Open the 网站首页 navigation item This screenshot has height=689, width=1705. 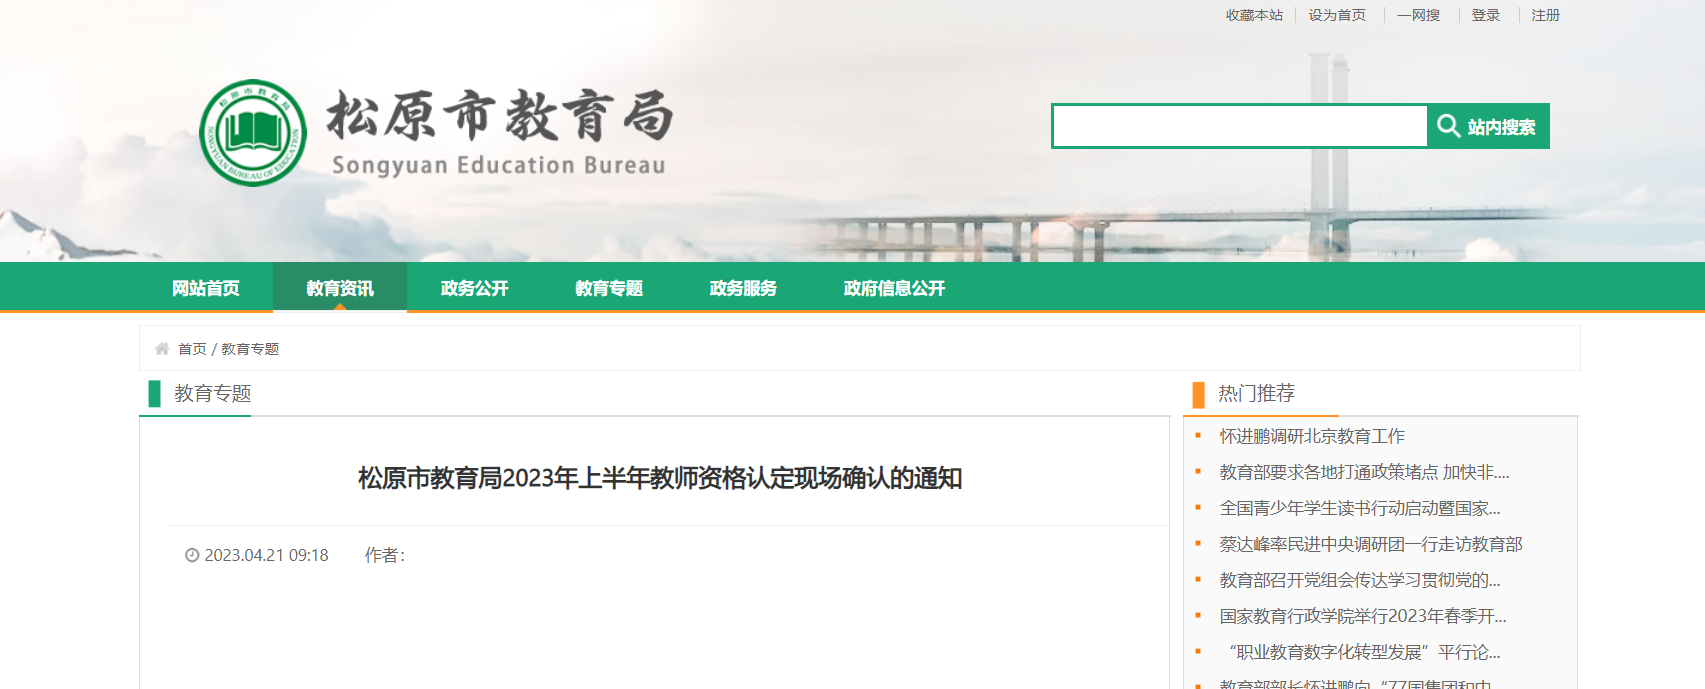(206, 288)
